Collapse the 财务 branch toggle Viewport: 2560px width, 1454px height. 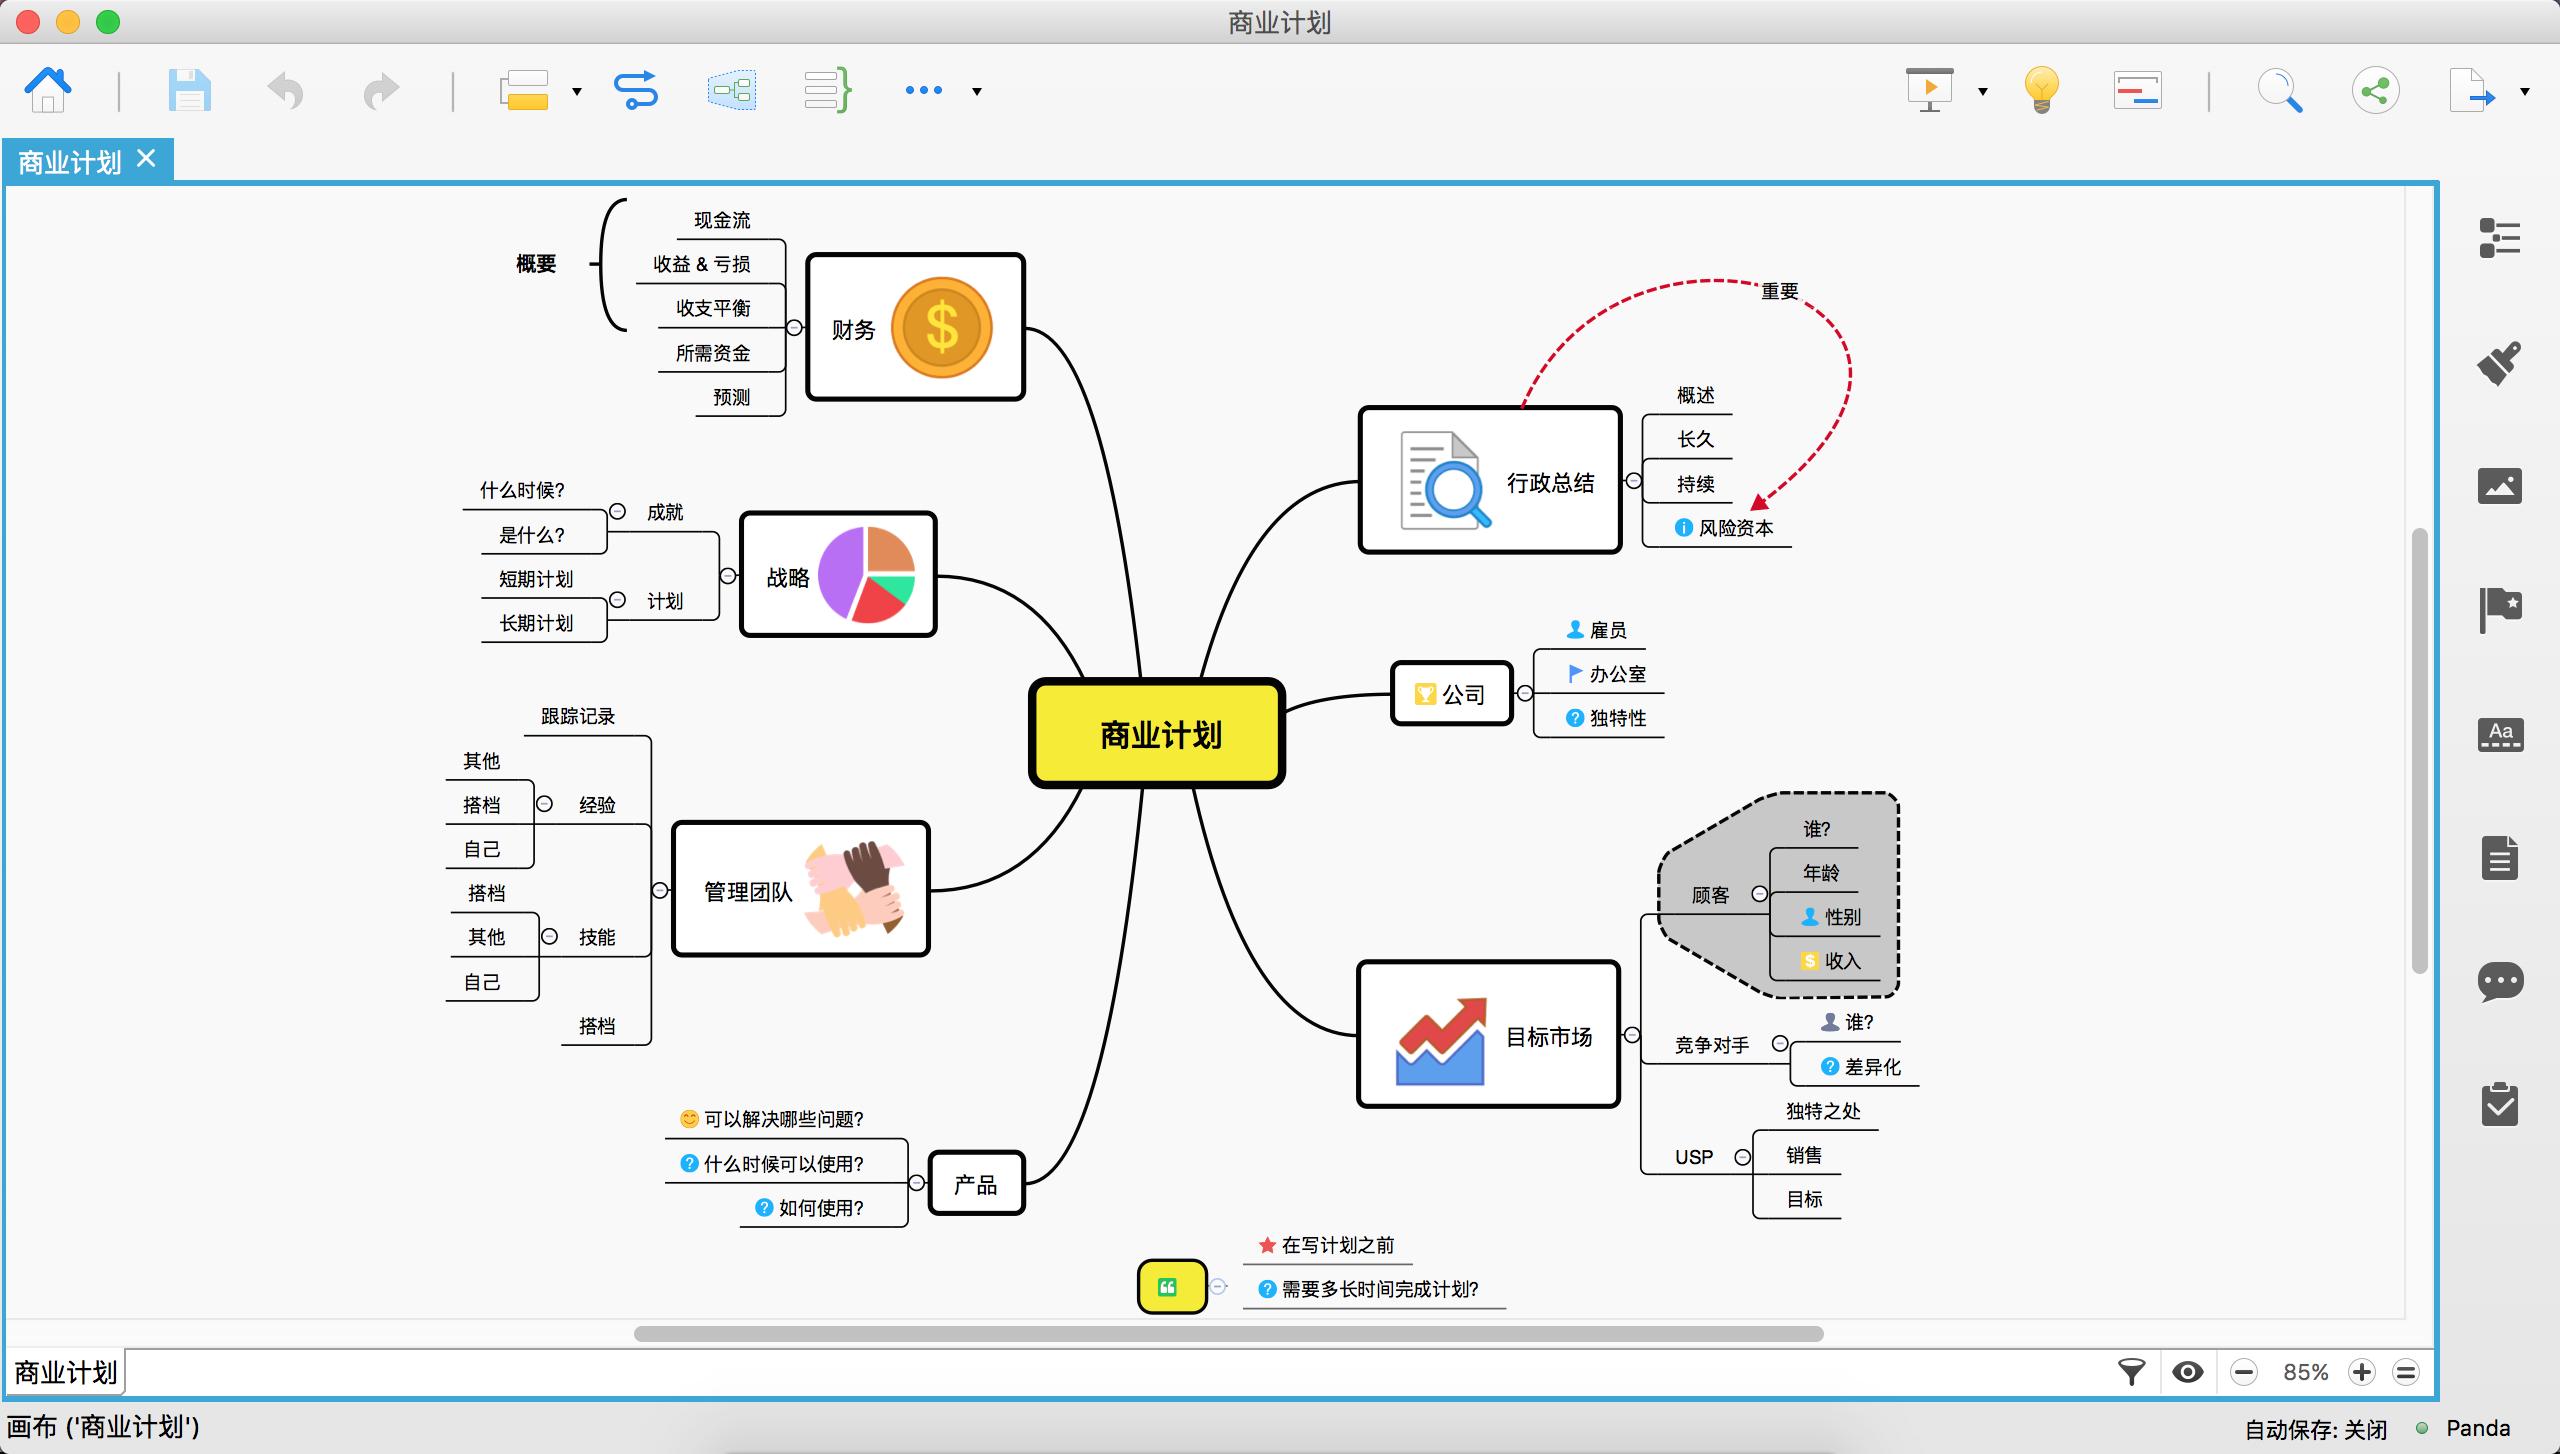[x=794, y=327]
